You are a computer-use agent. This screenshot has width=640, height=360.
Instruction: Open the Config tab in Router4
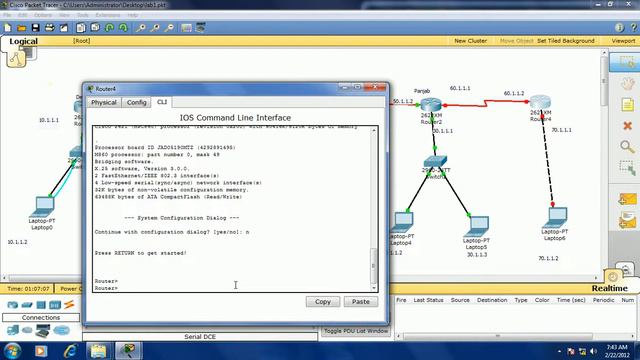(136, 102)
